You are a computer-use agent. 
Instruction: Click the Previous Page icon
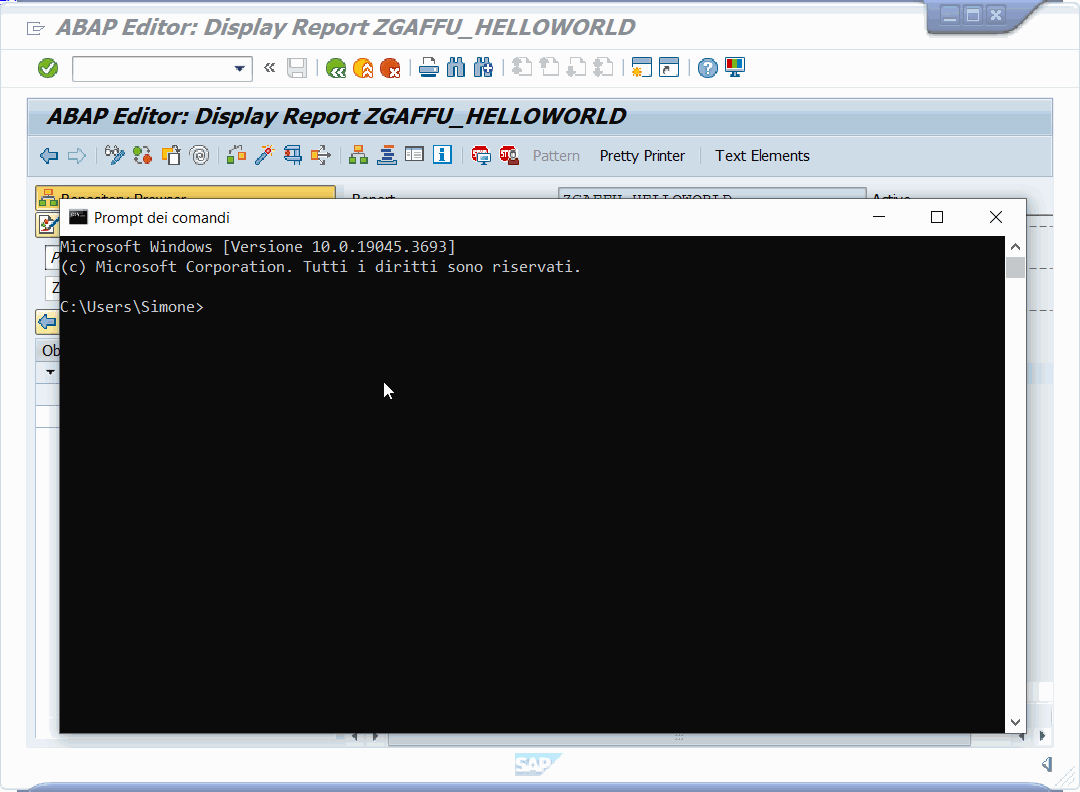pos(550,67)
